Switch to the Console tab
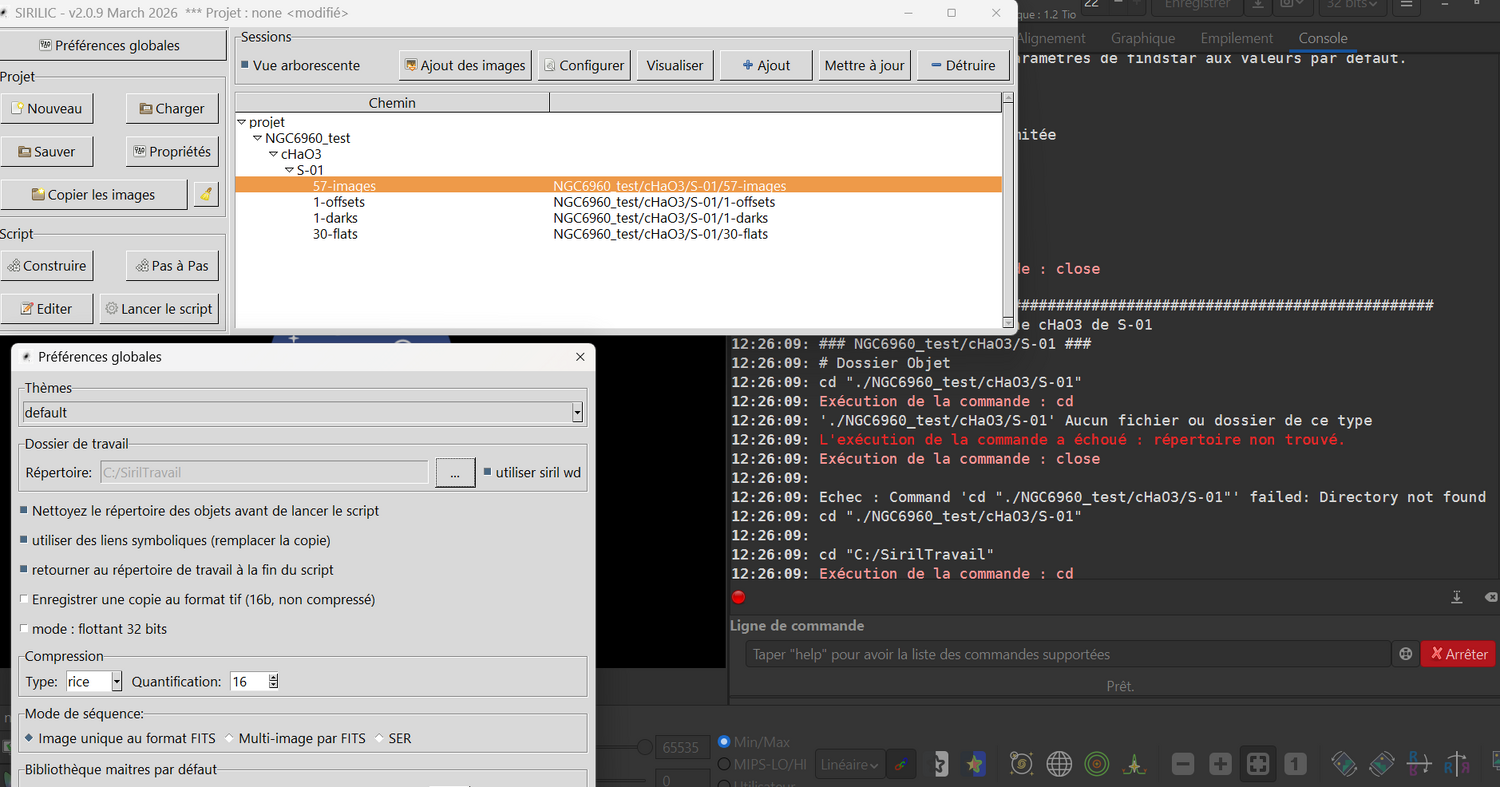The image size is (1500, 787). click(1323, 38)
